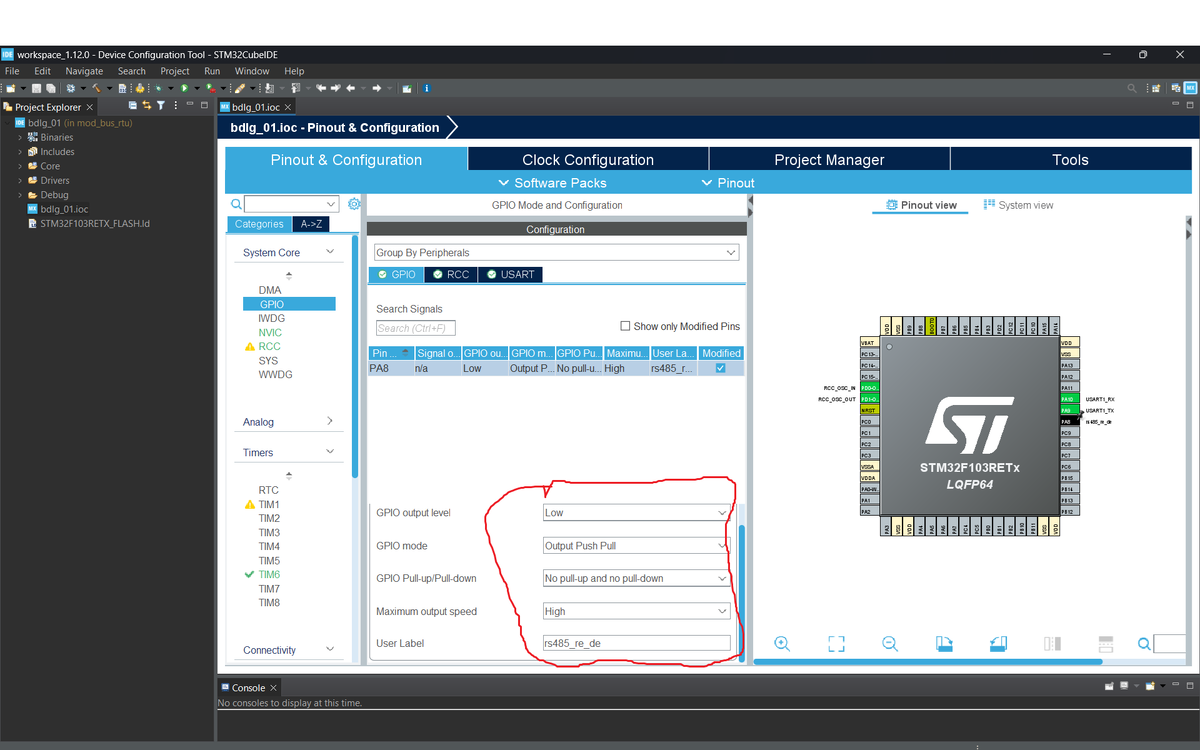Toggle the Modified checkbox for PA8 row
Viewport: 1200px width, 750px height.
pos(721,368)
